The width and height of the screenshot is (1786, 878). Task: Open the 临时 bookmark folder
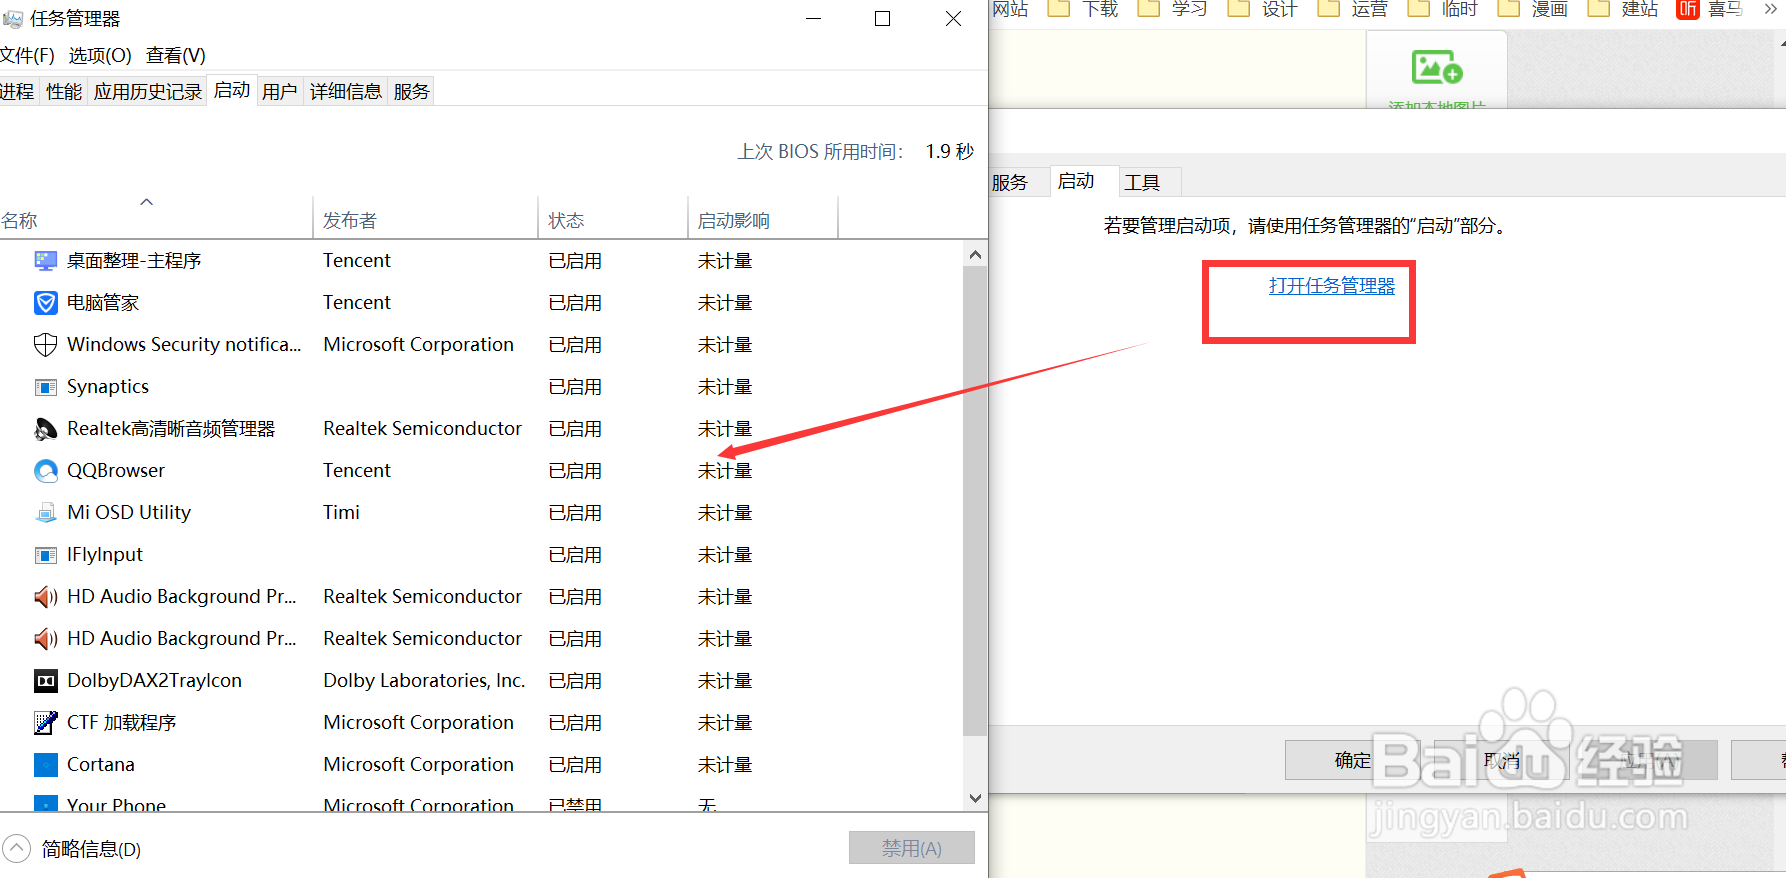1444,9
